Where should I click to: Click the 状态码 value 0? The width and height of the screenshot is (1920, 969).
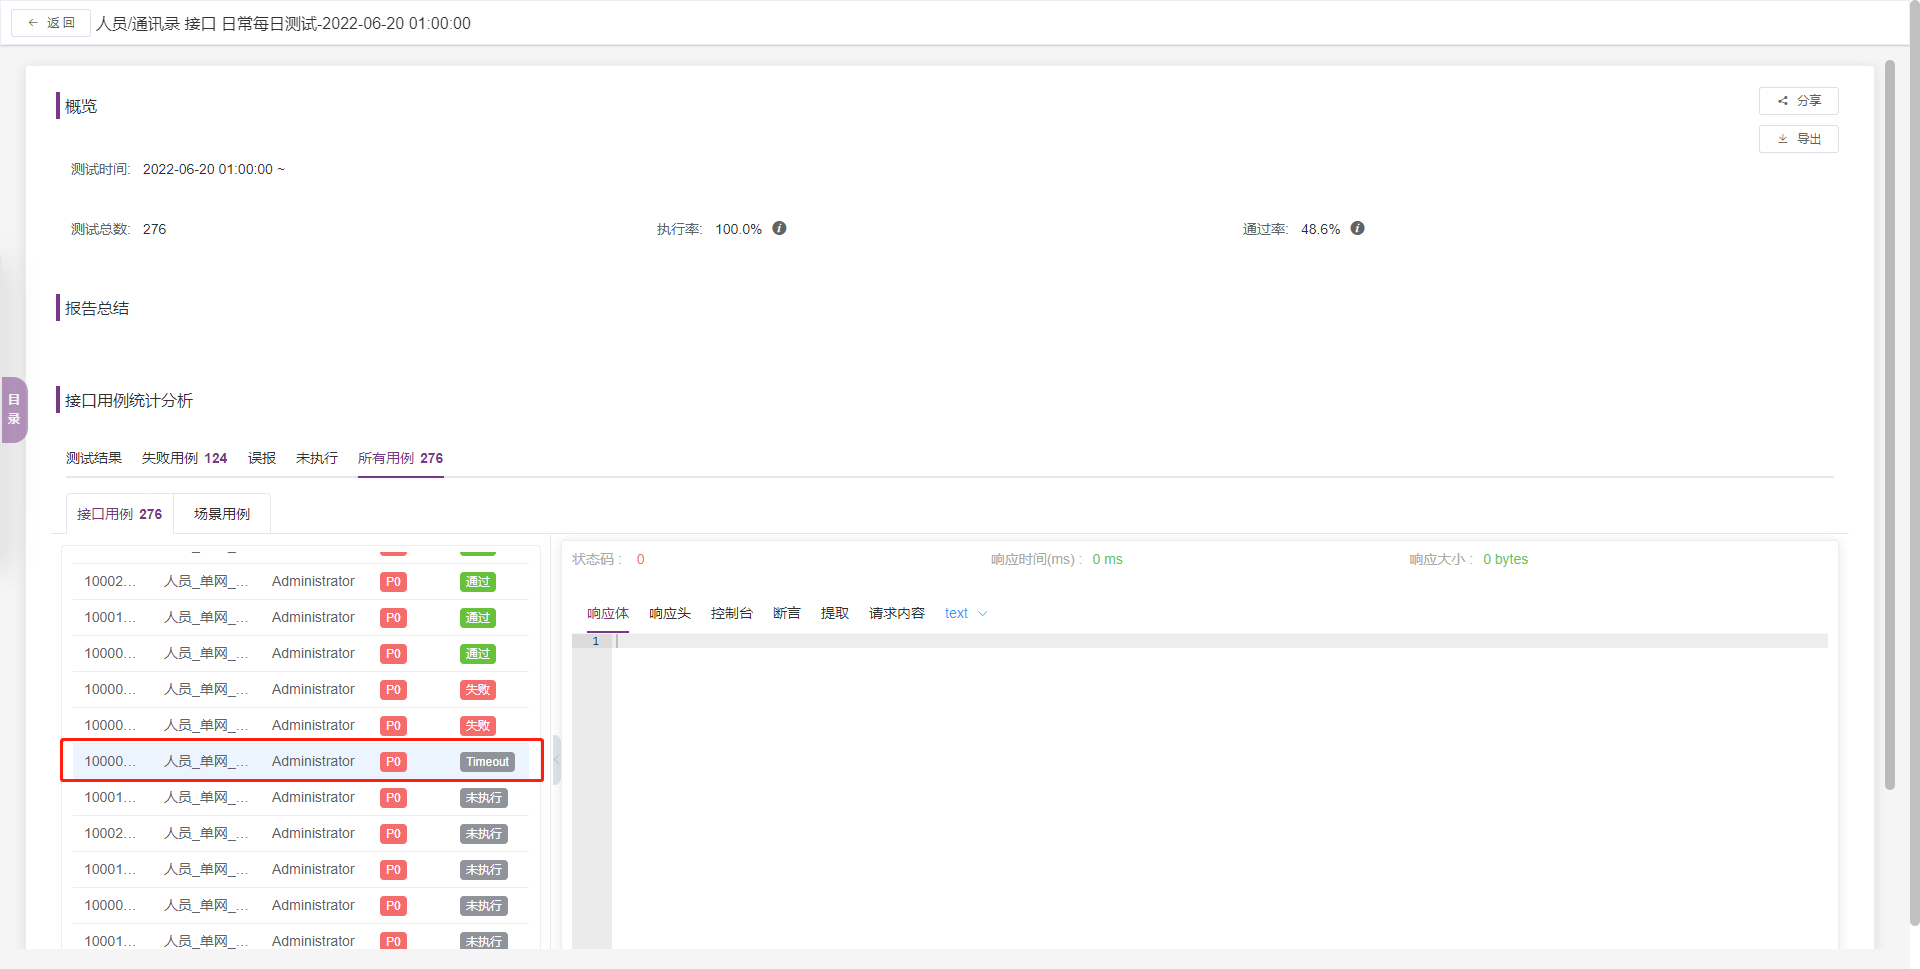(640, 560)
